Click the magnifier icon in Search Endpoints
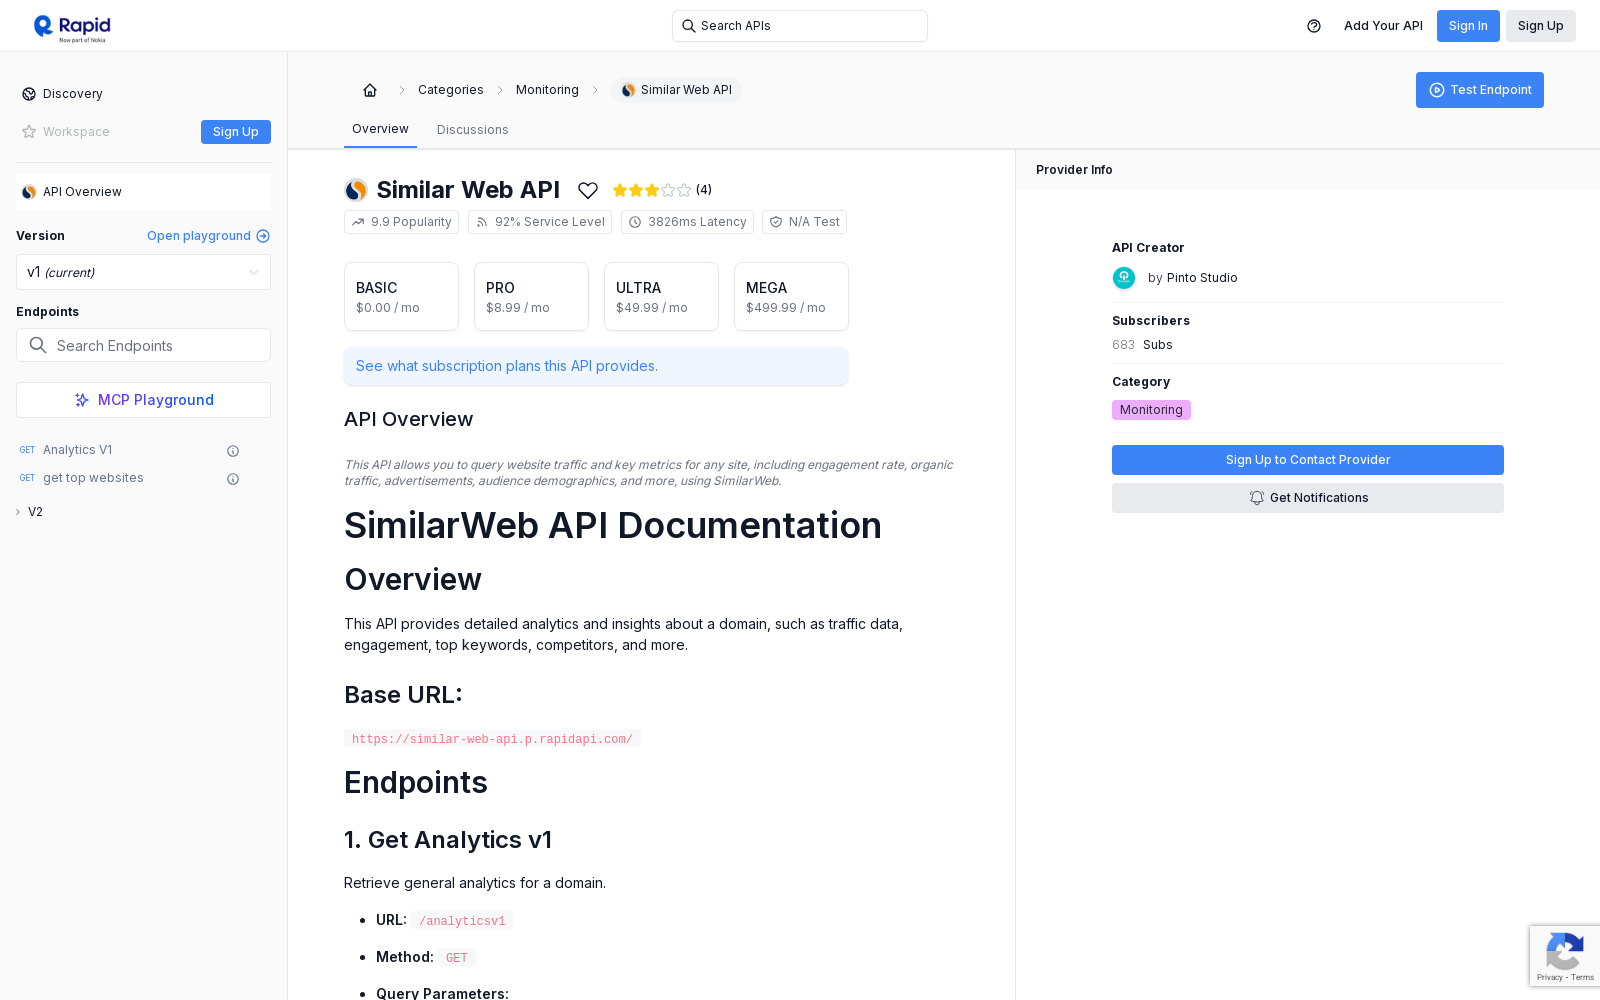This screenshot has width=1600, height=1000. [x=38, y=345]
